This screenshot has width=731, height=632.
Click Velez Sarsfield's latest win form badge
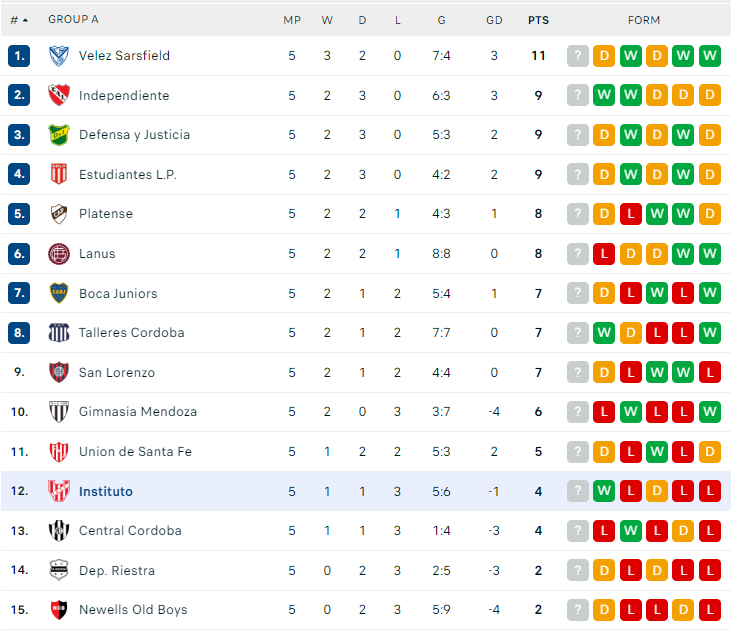(x=710, y=56)
